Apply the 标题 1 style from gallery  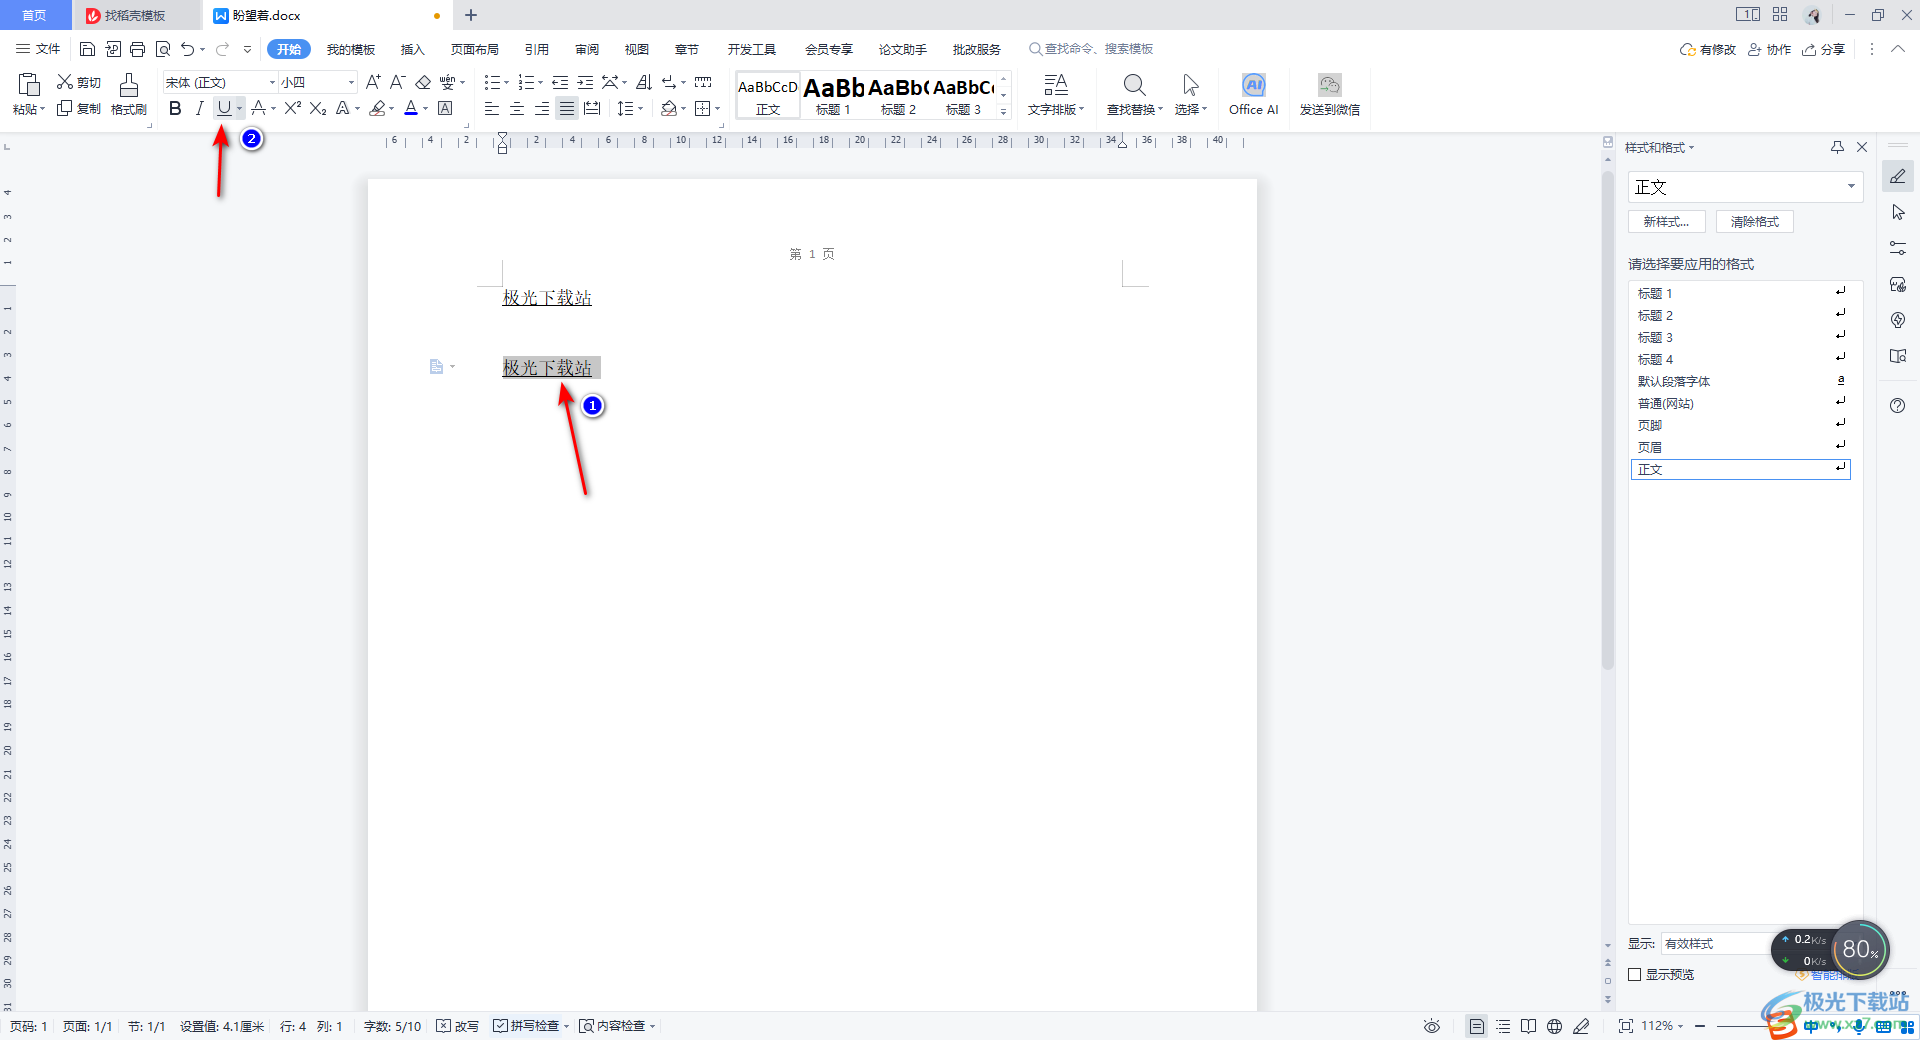833,95
